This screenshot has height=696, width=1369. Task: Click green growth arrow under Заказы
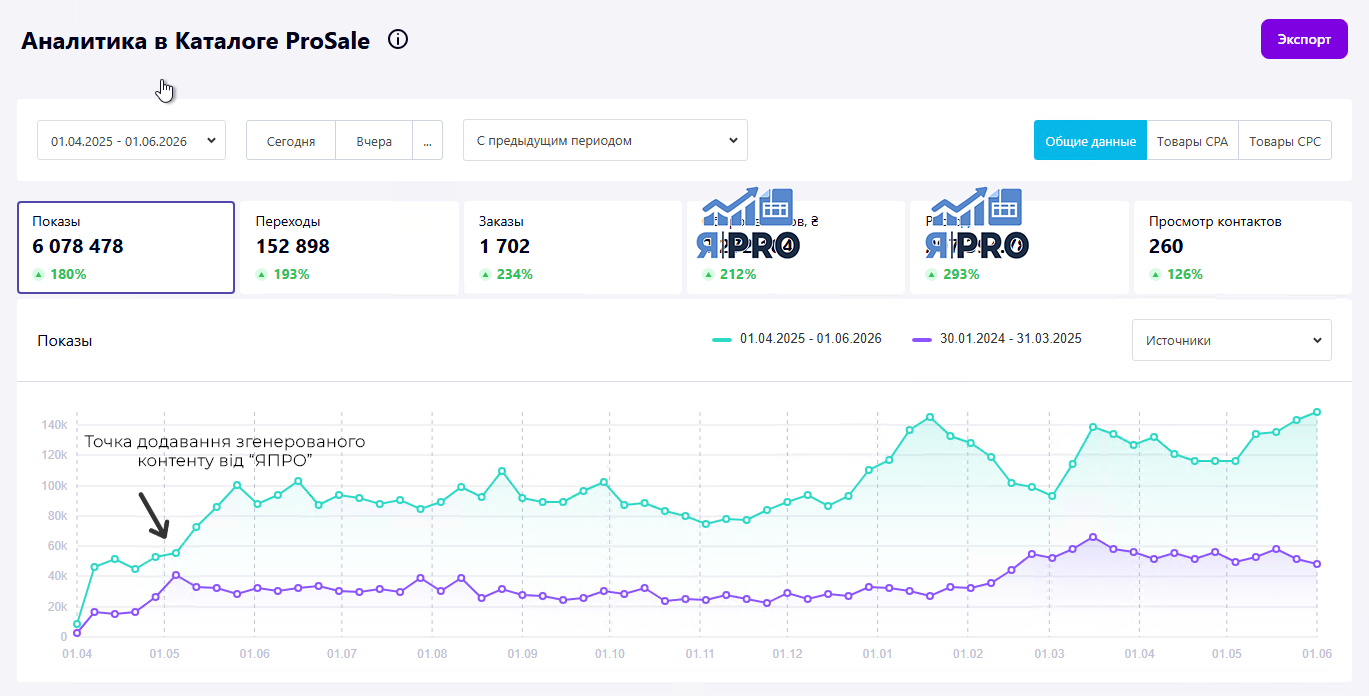[484, 274]
